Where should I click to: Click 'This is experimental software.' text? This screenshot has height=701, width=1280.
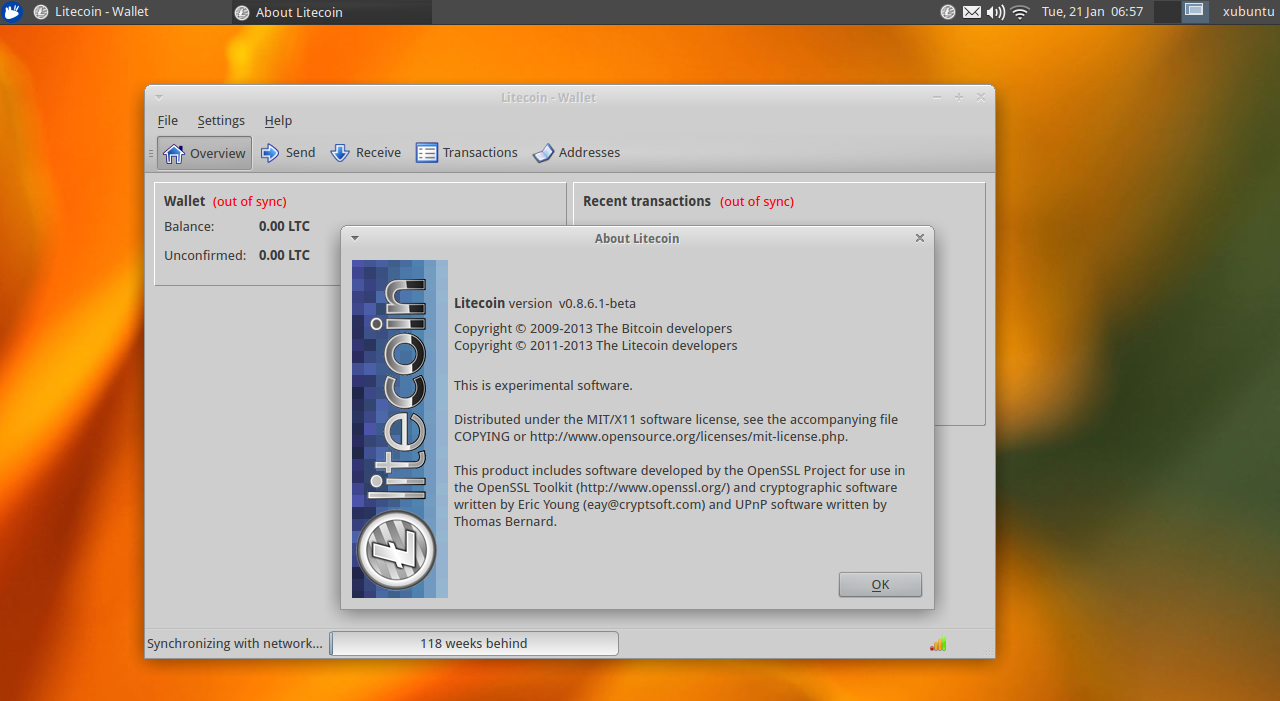[x=543, y=386]
